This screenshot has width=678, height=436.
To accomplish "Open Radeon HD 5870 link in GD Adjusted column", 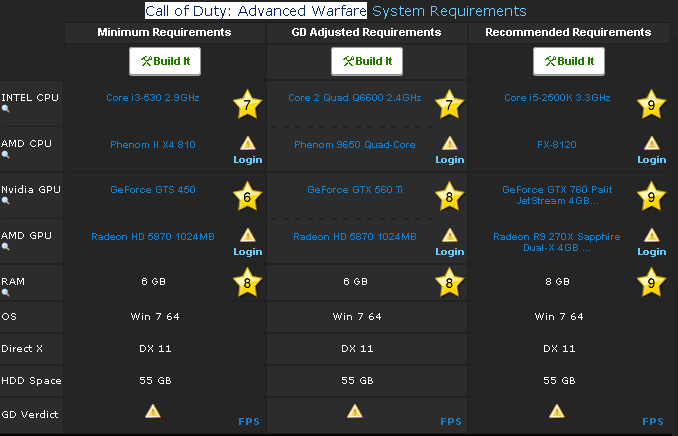I will tap(355, 237).
